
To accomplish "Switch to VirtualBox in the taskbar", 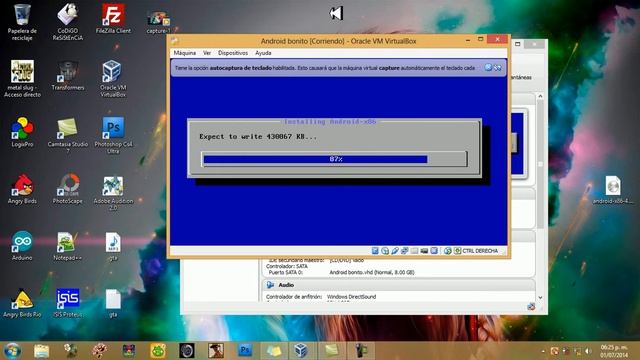I will (x=301, y=351).
